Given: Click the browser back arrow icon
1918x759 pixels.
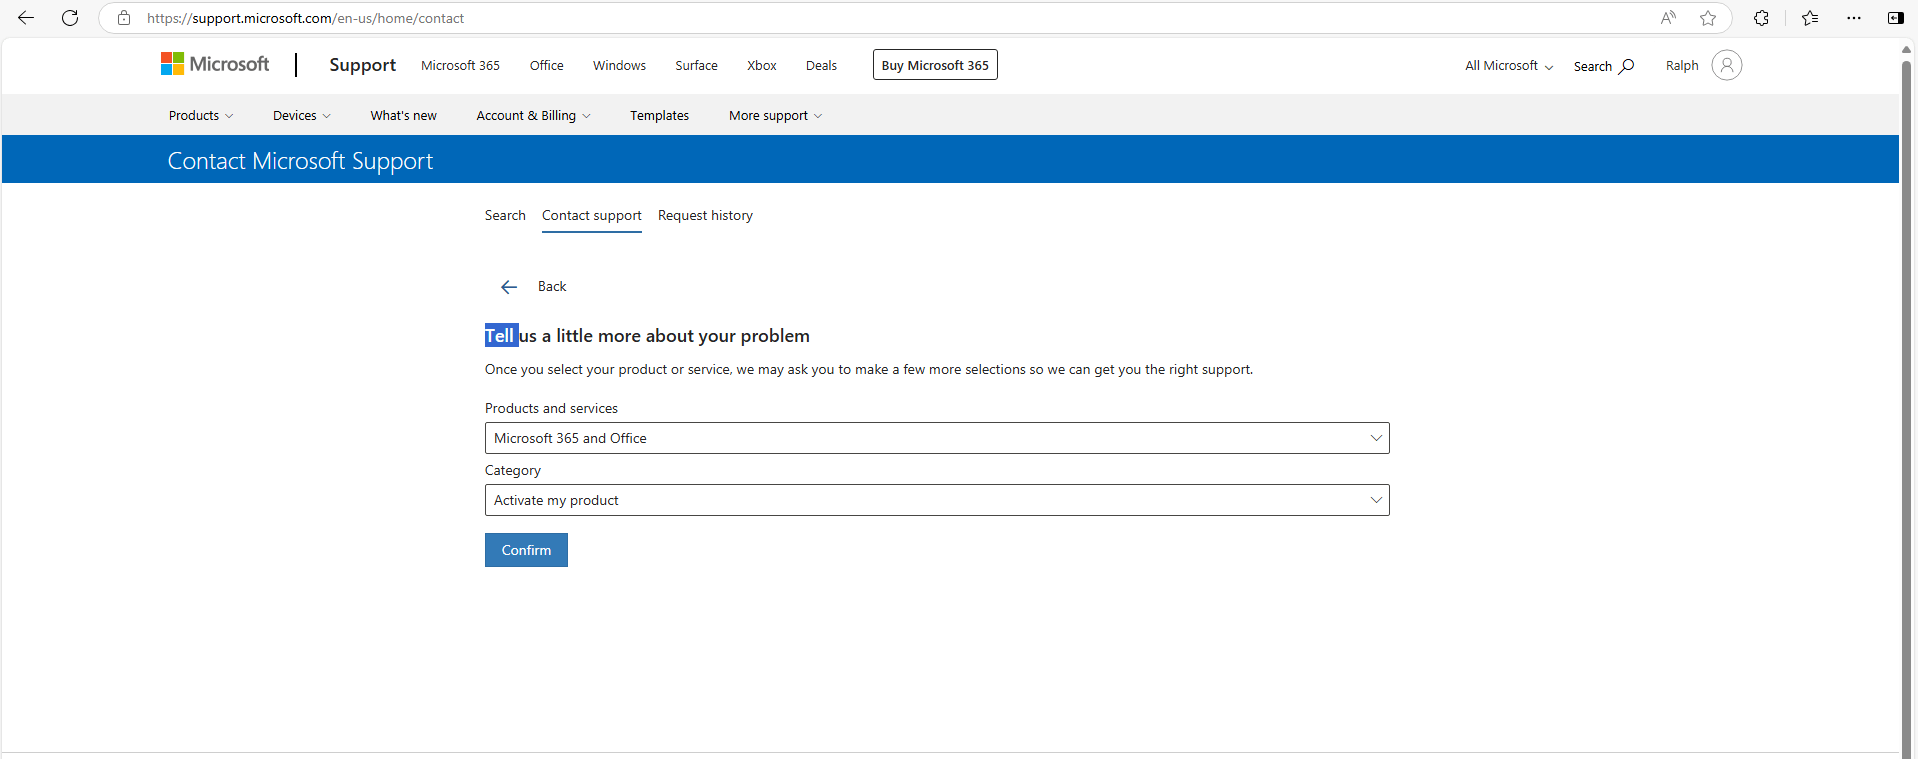Looking at the screenshot, I should point(26,18).
